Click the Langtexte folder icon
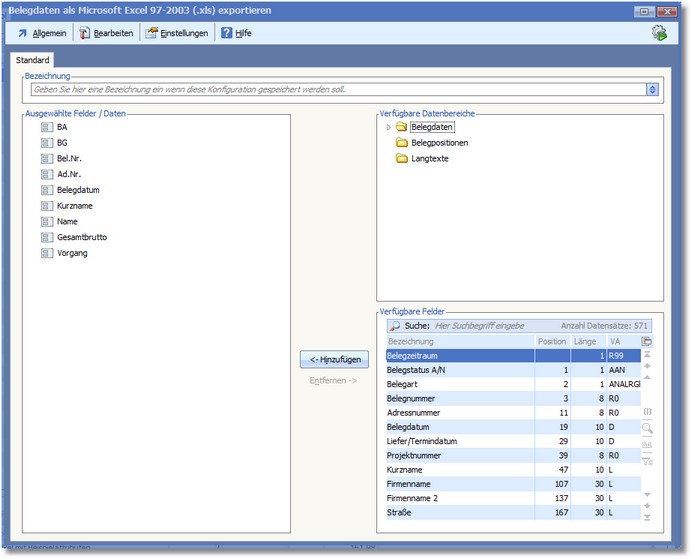Image resolution: width=692 pixels, height=559 pixels. coord(402,159)
